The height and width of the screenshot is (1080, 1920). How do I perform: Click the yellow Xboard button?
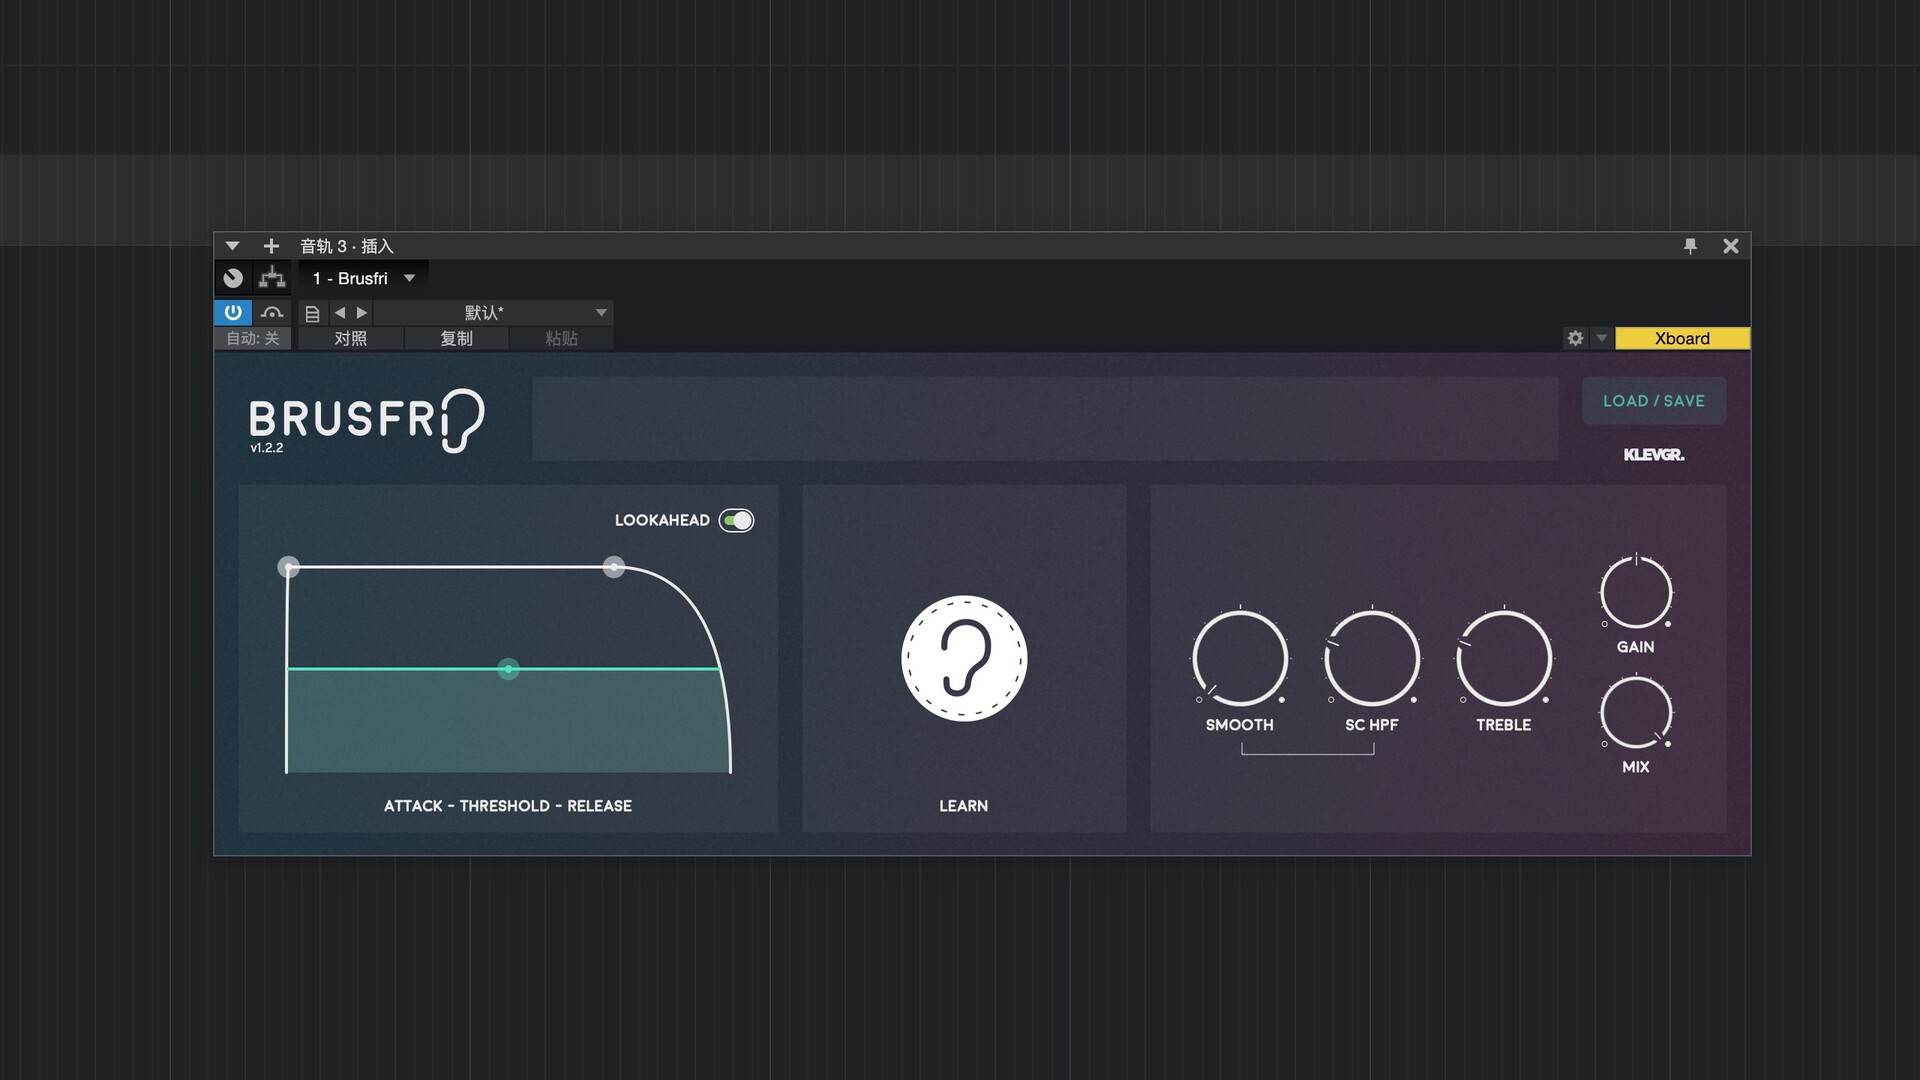[1683, 338]
